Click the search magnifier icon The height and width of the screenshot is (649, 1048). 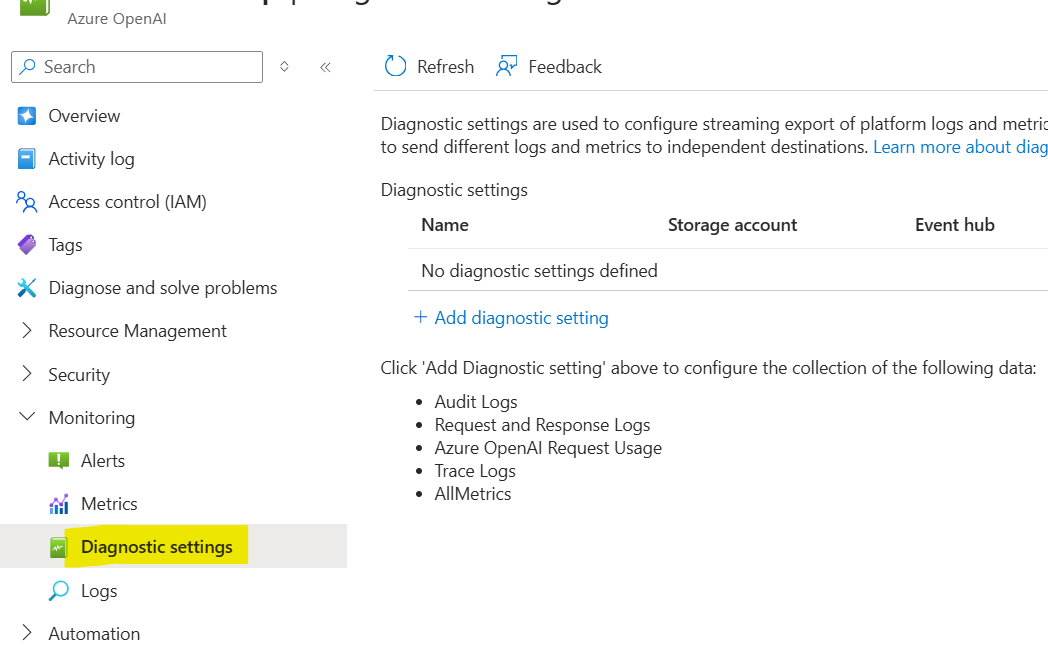click(27, 67)
